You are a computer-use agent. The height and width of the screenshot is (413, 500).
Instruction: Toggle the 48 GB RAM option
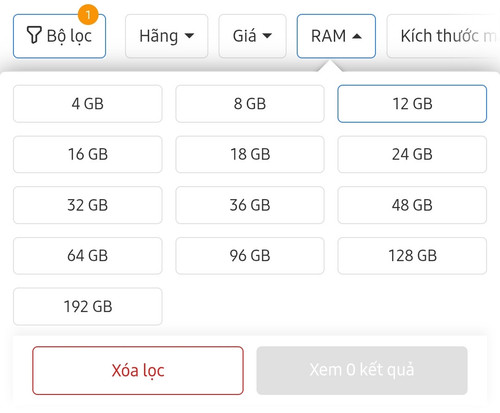click(412, 205)
